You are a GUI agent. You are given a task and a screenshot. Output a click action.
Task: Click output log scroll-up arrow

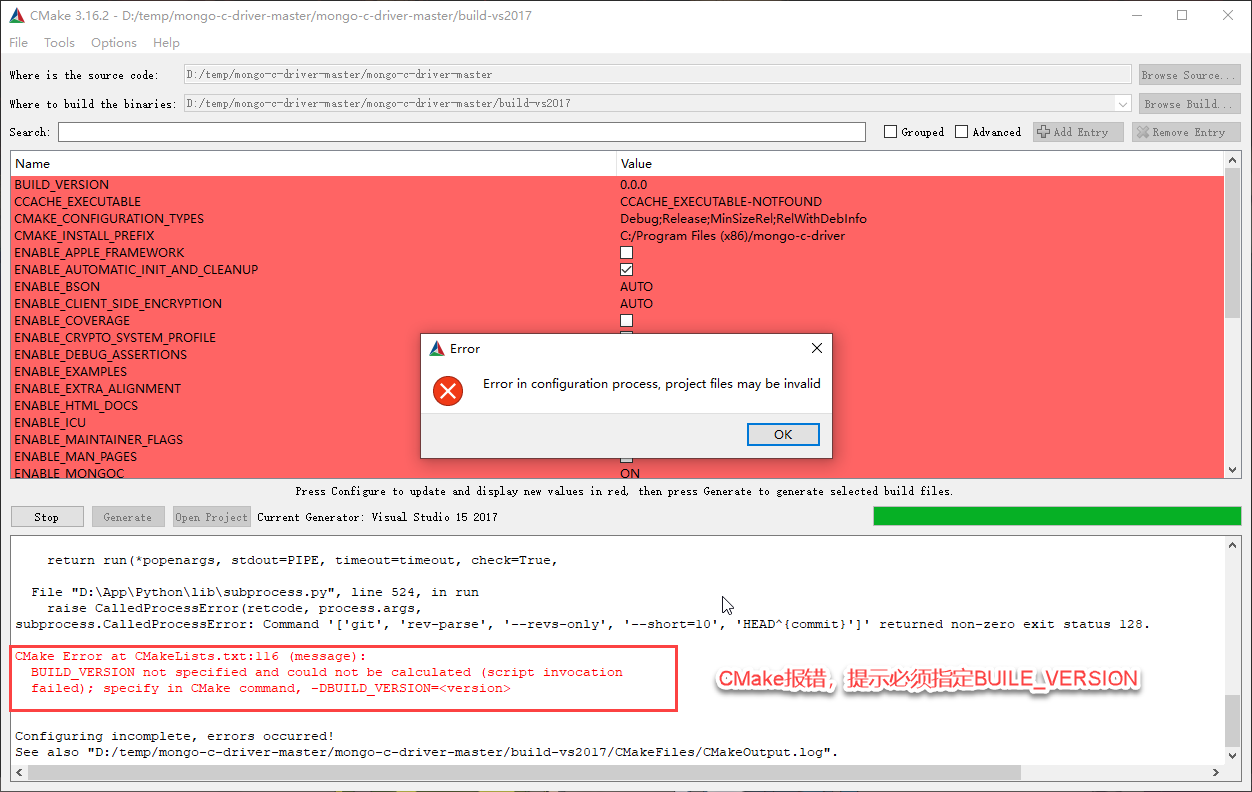(1232, 545)
